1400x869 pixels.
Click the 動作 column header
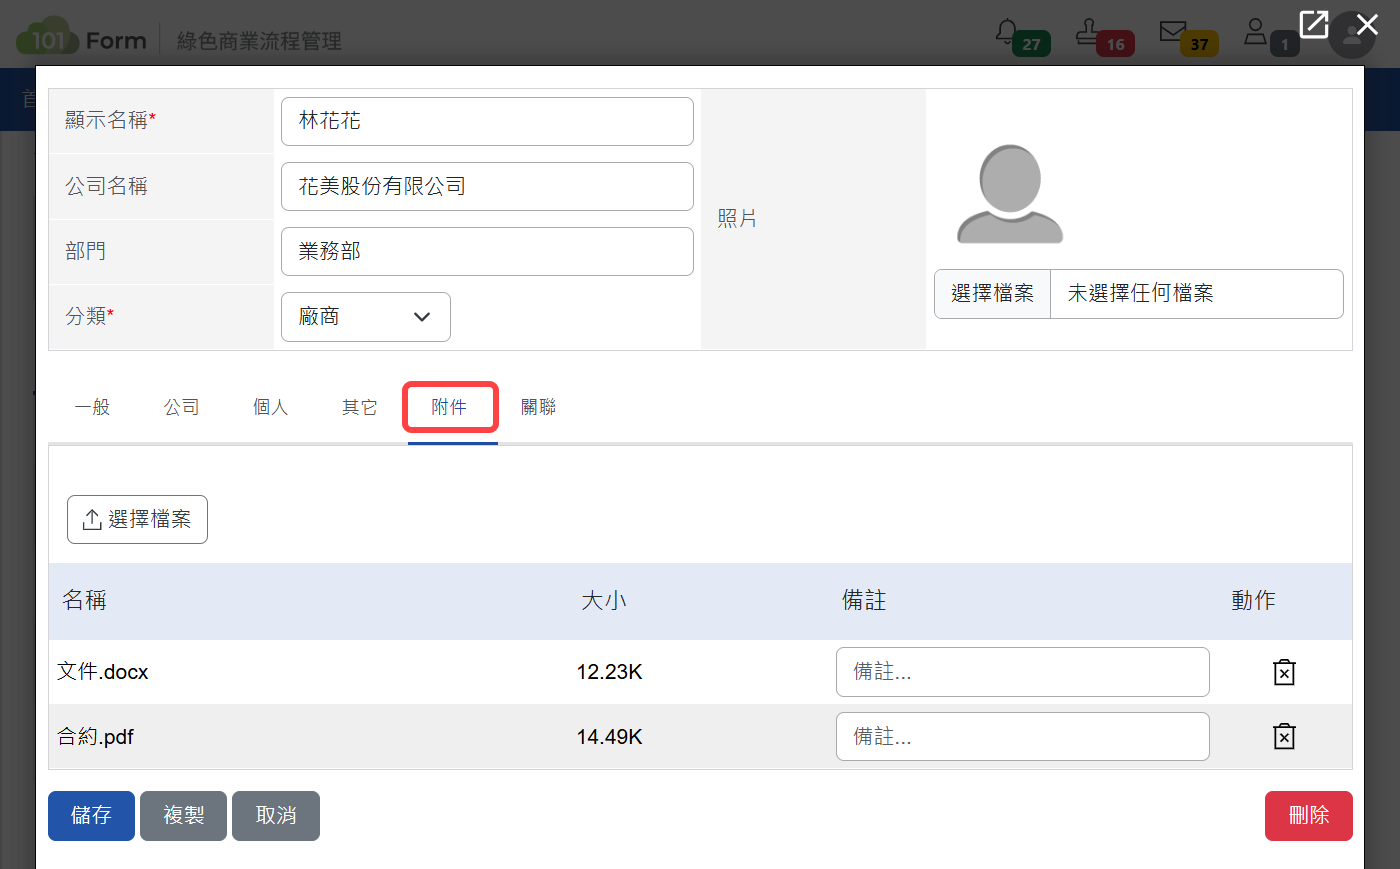(1253, 600)
